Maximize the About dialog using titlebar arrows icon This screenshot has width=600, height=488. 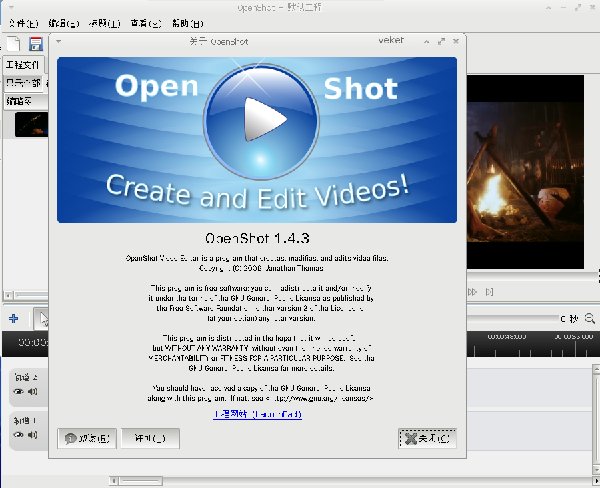coord(441,41)
